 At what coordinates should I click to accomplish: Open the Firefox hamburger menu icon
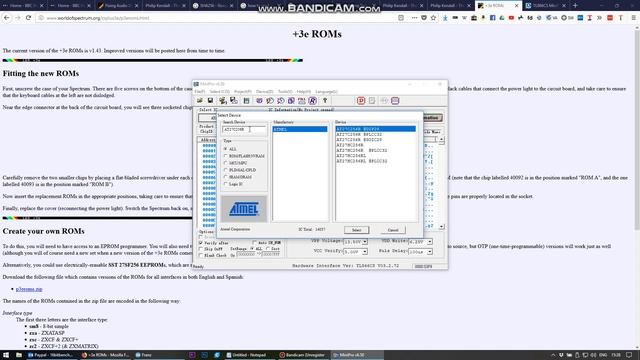(x=633, y=18)
